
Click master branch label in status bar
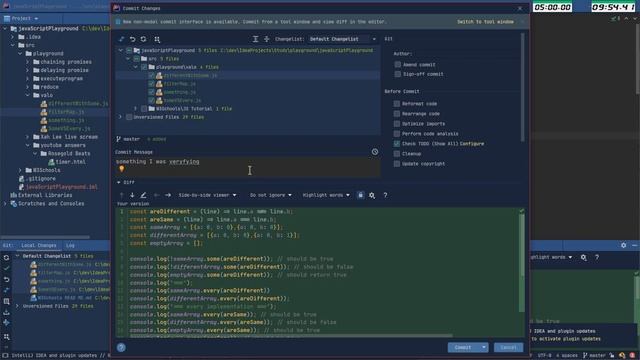point(597,356)
